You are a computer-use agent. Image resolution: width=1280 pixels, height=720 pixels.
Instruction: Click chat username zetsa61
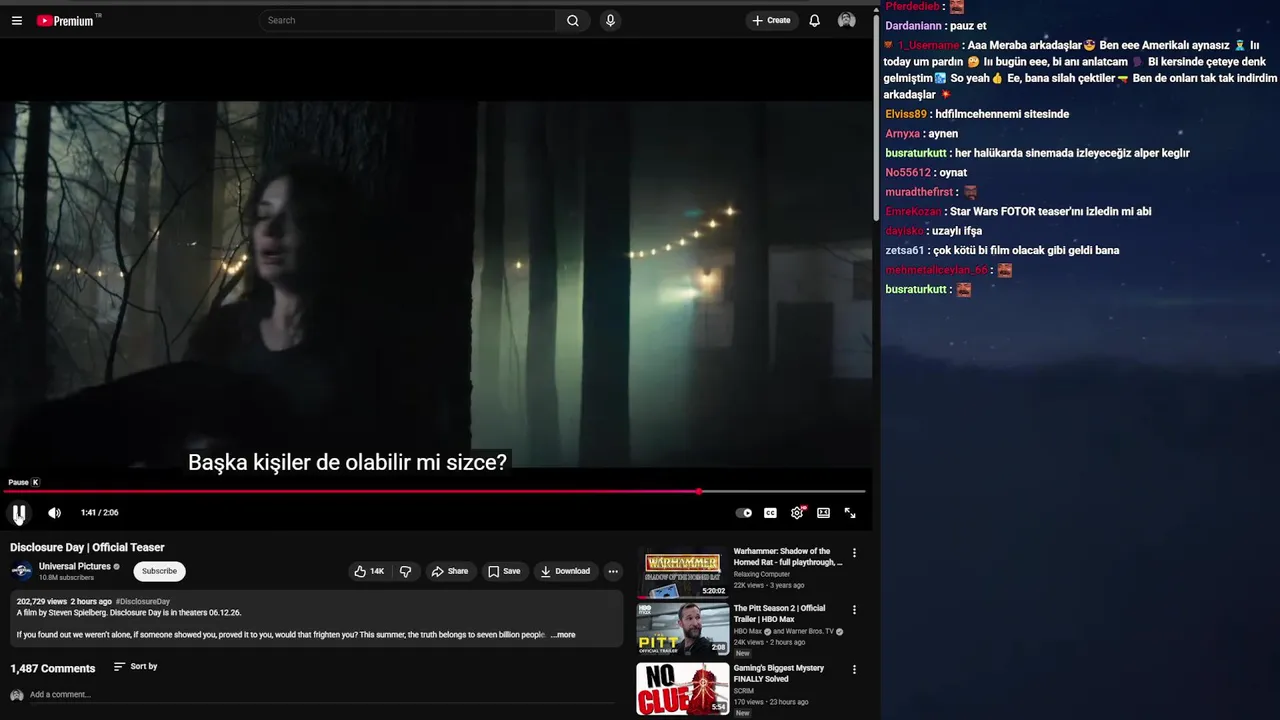click(x=905, y=250)
